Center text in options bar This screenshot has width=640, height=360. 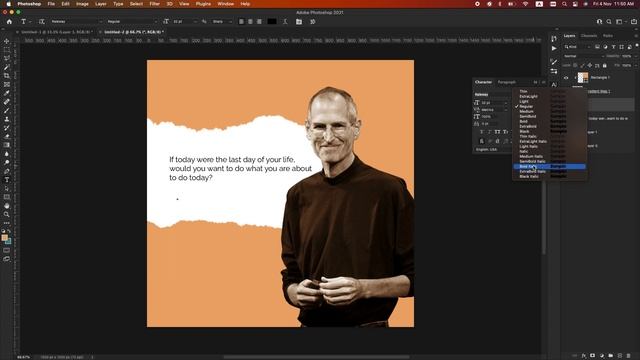coord(250,22)
